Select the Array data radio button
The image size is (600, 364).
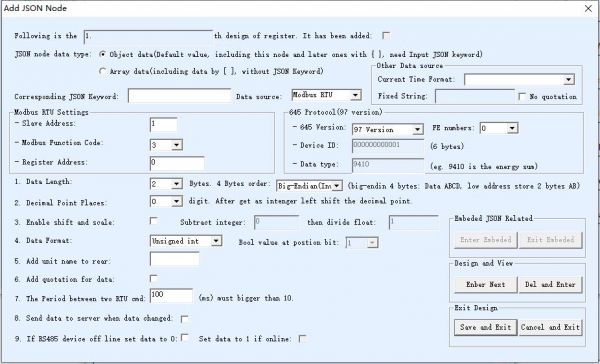pyautogui.click(x=103, y=71)
